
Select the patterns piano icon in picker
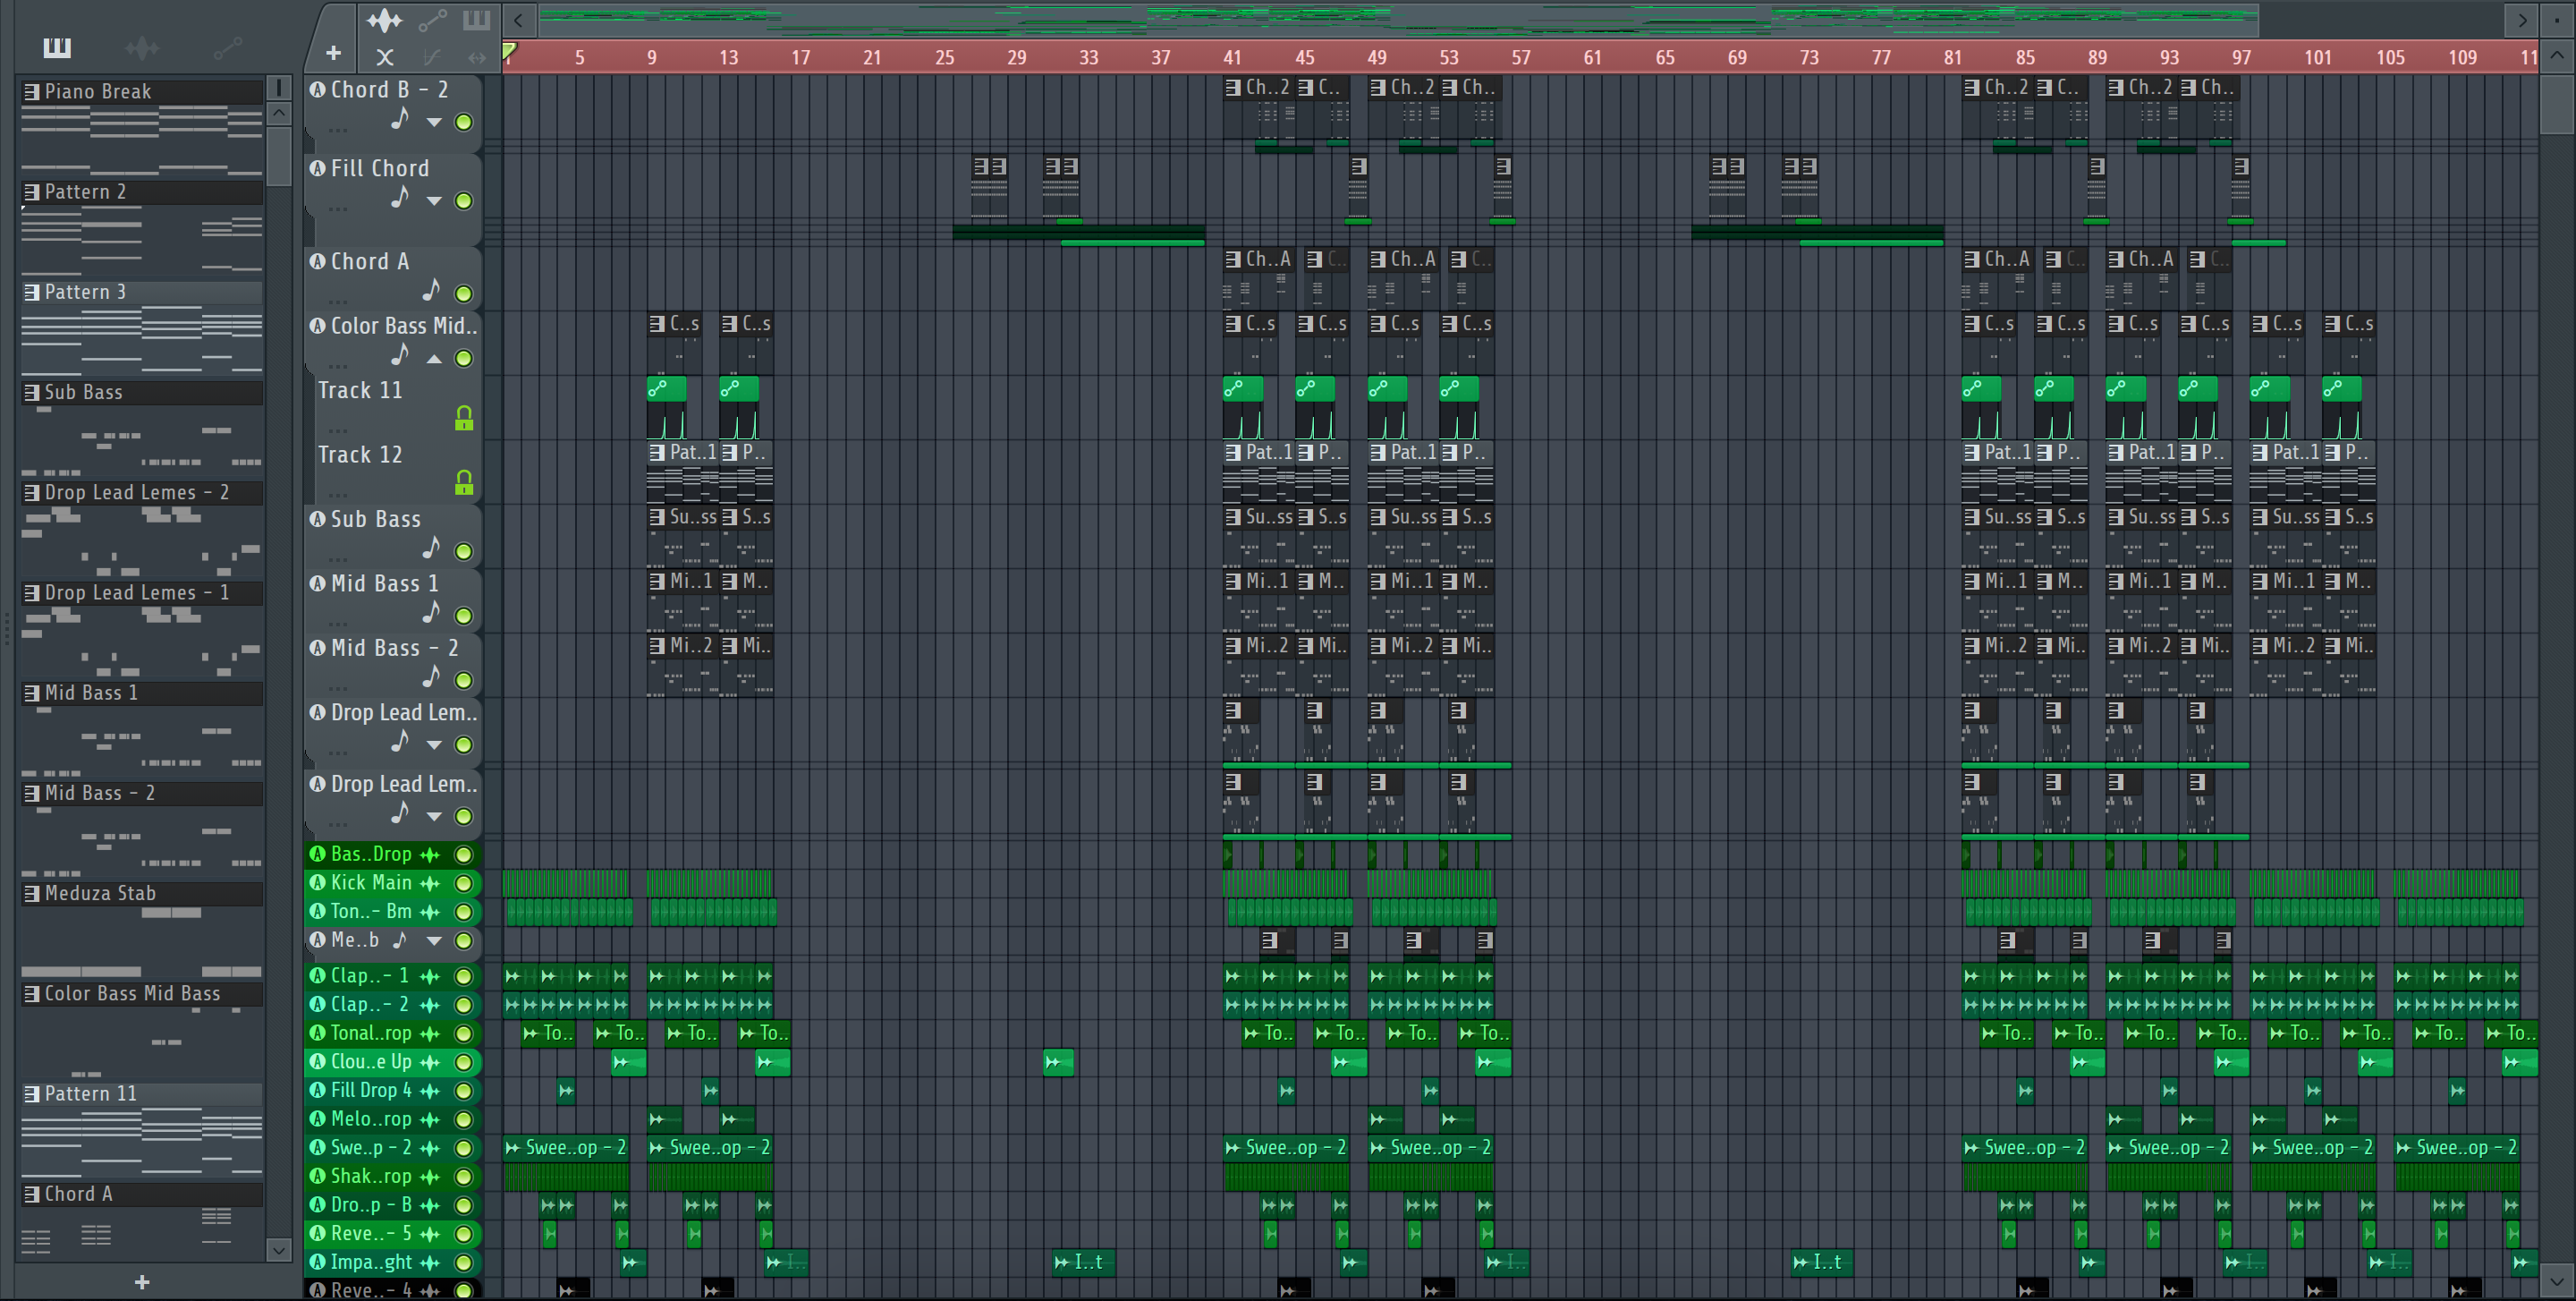coord(57,47)
